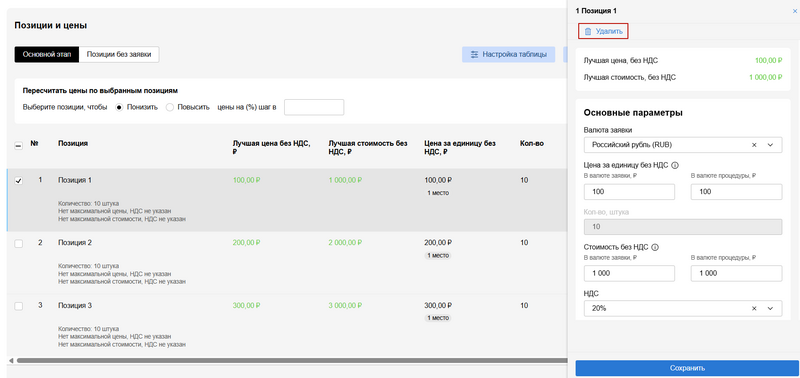Click the Цена за единицу без НДС column header
This screenshot has width=800, height=378.
point(460,147)
